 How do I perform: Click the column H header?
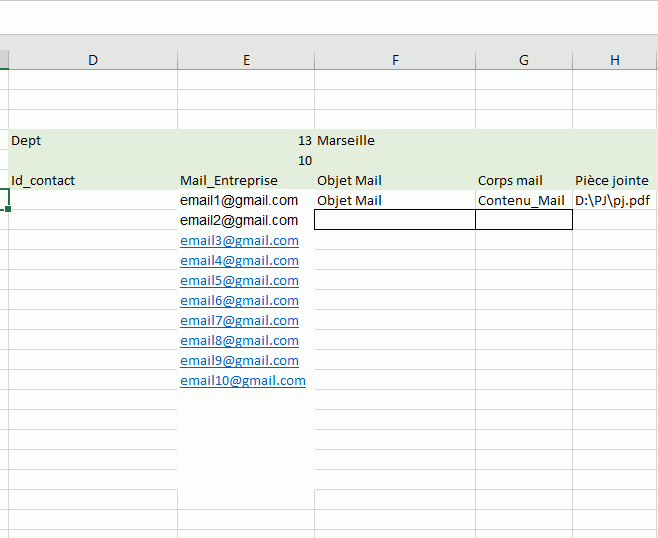pos(615,60)
